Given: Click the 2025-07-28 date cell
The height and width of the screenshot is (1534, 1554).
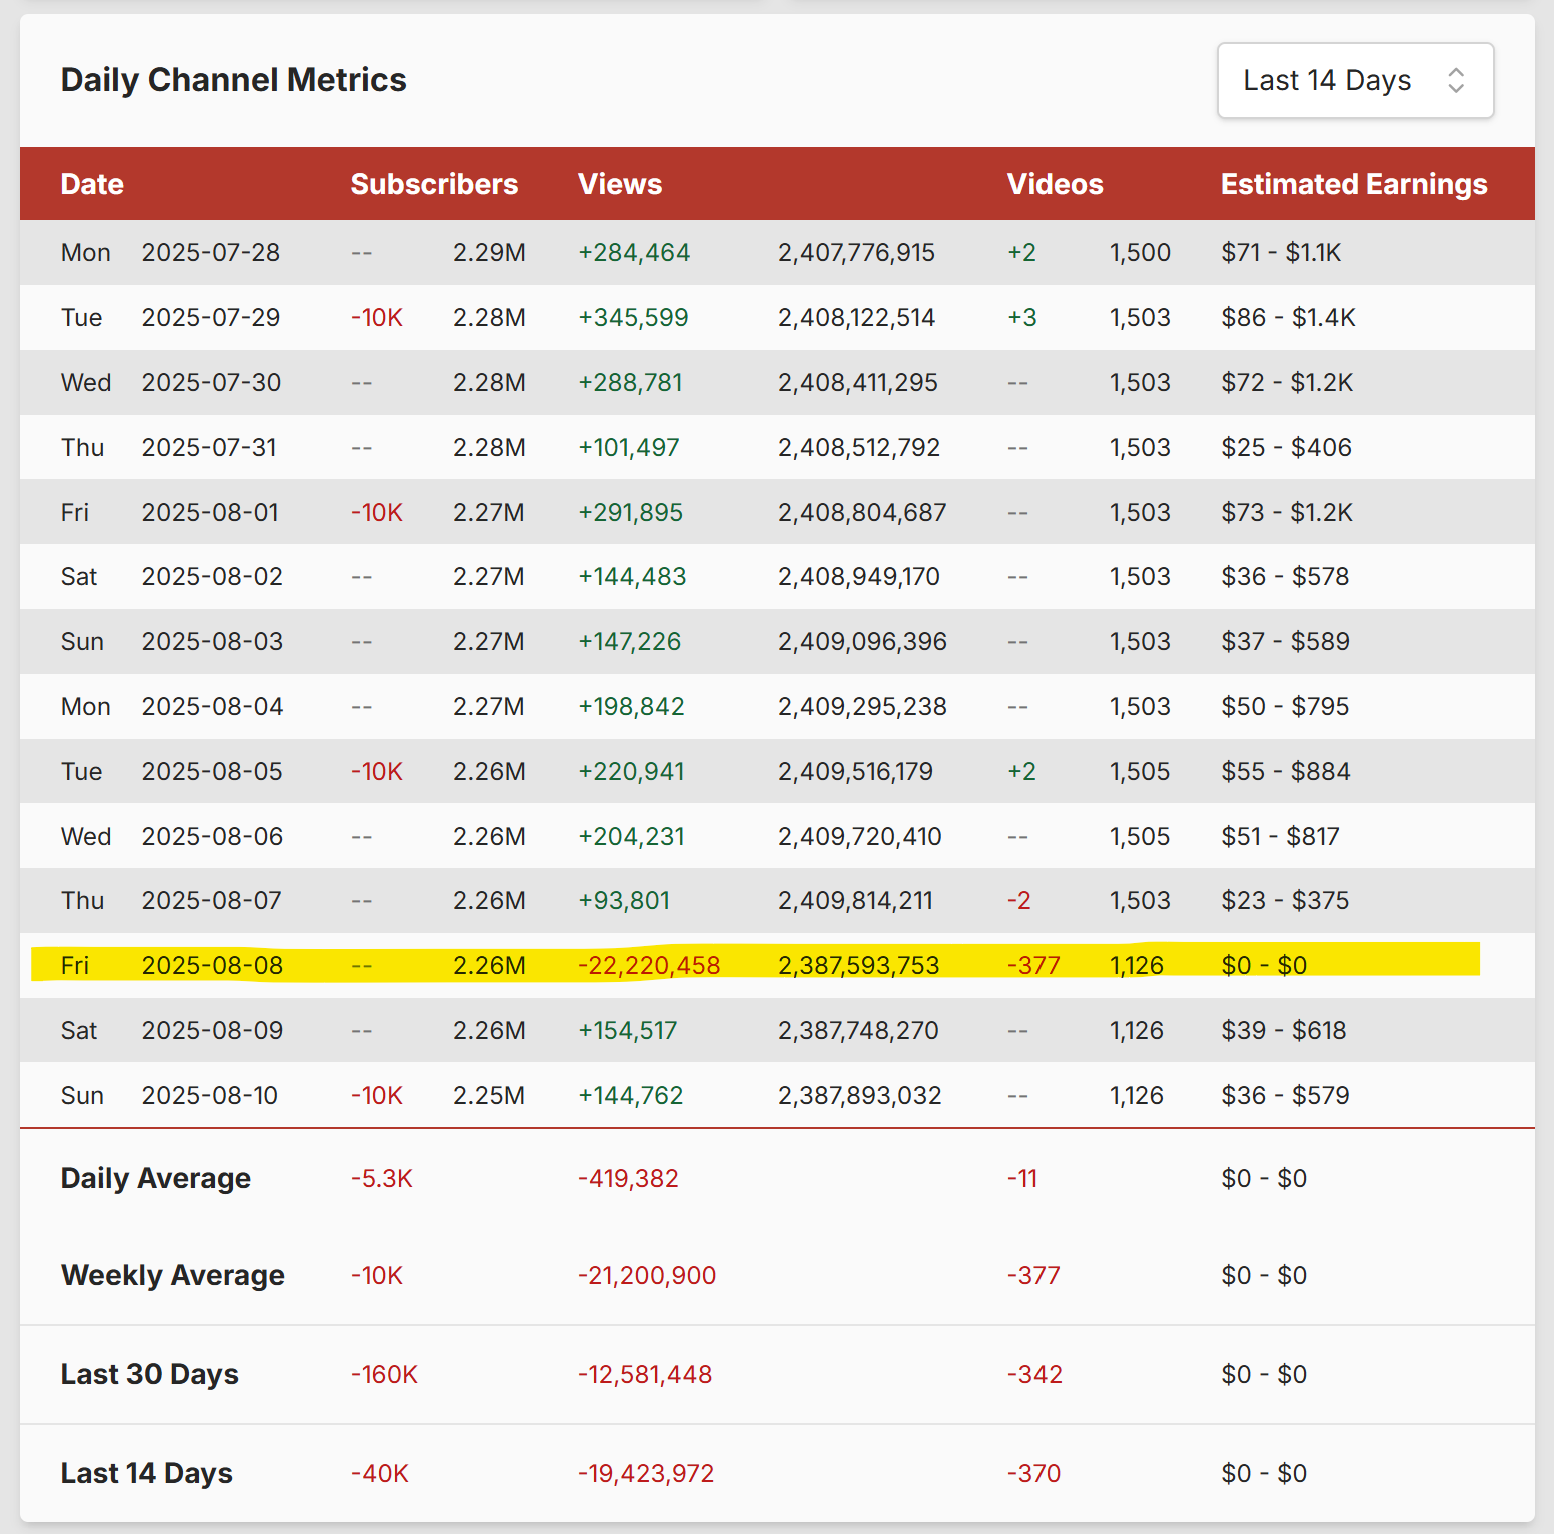Looking at the screenshot, I should pos(211,252).
